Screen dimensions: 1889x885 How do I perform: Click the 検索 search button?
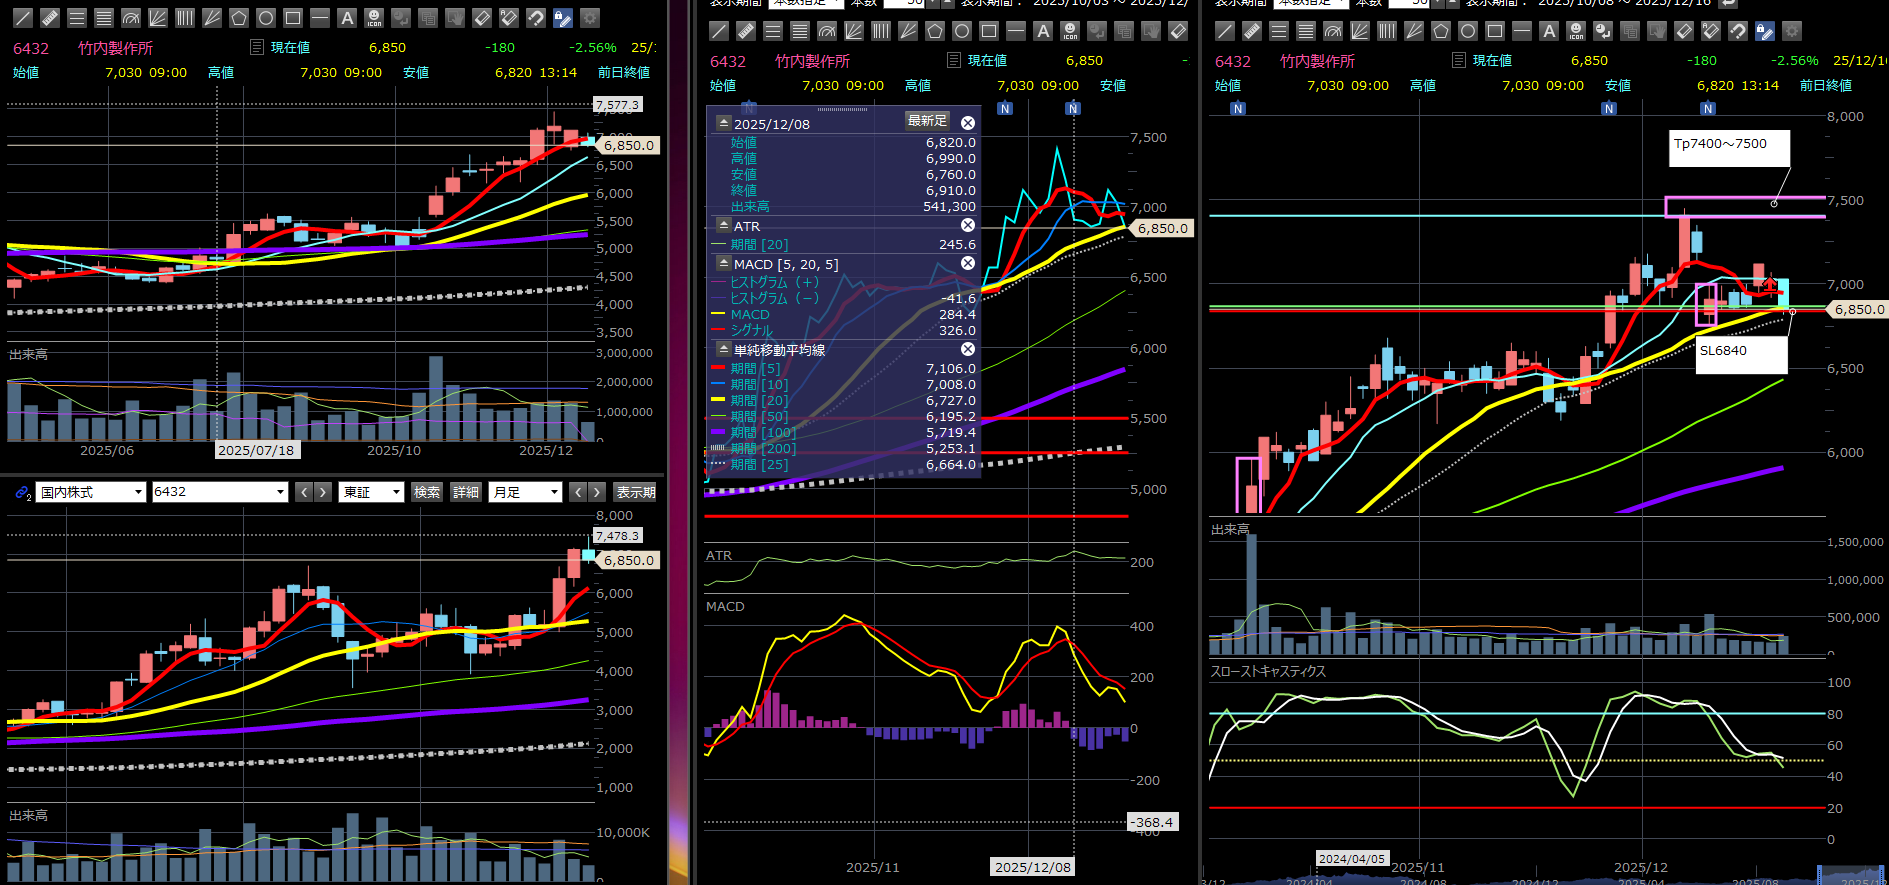point(427,492)
